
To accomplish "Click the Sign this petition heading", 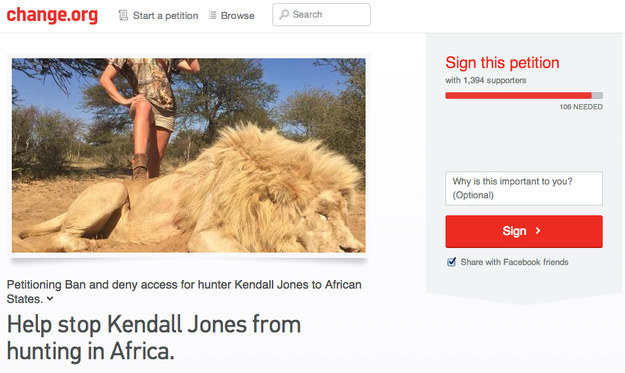I will point(502,63).
